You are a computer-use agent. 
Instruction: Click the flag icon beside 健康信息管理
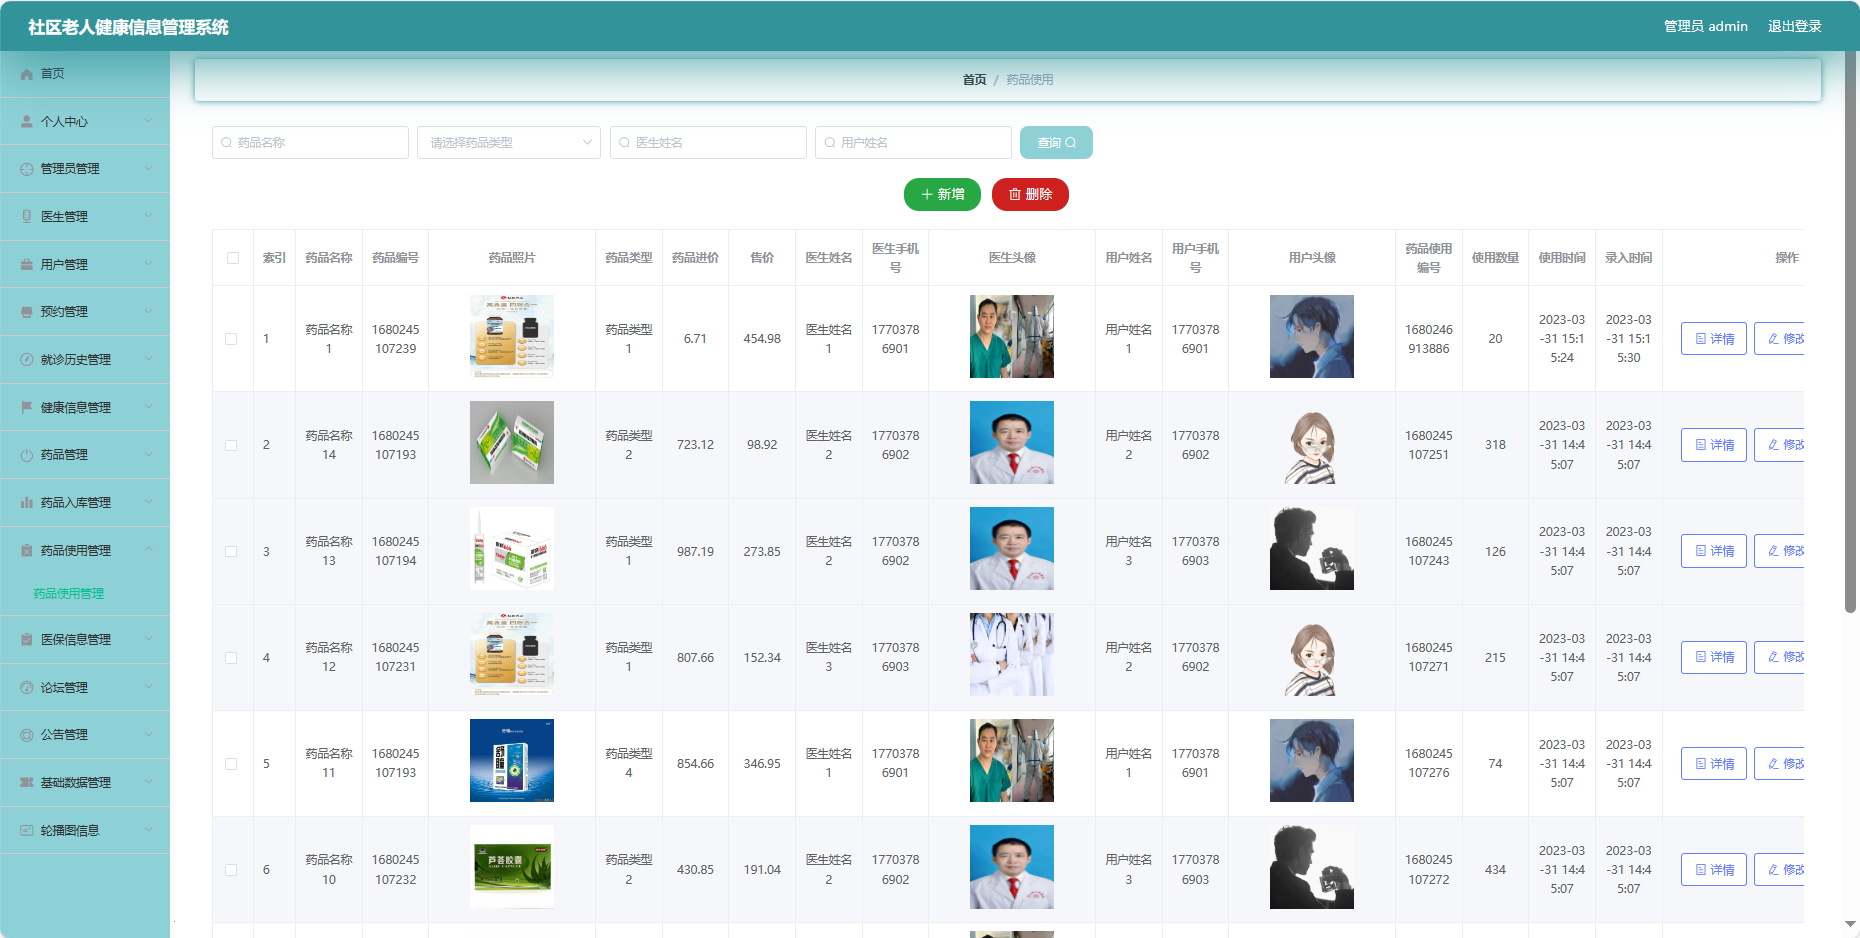click(x=27, y=408)
